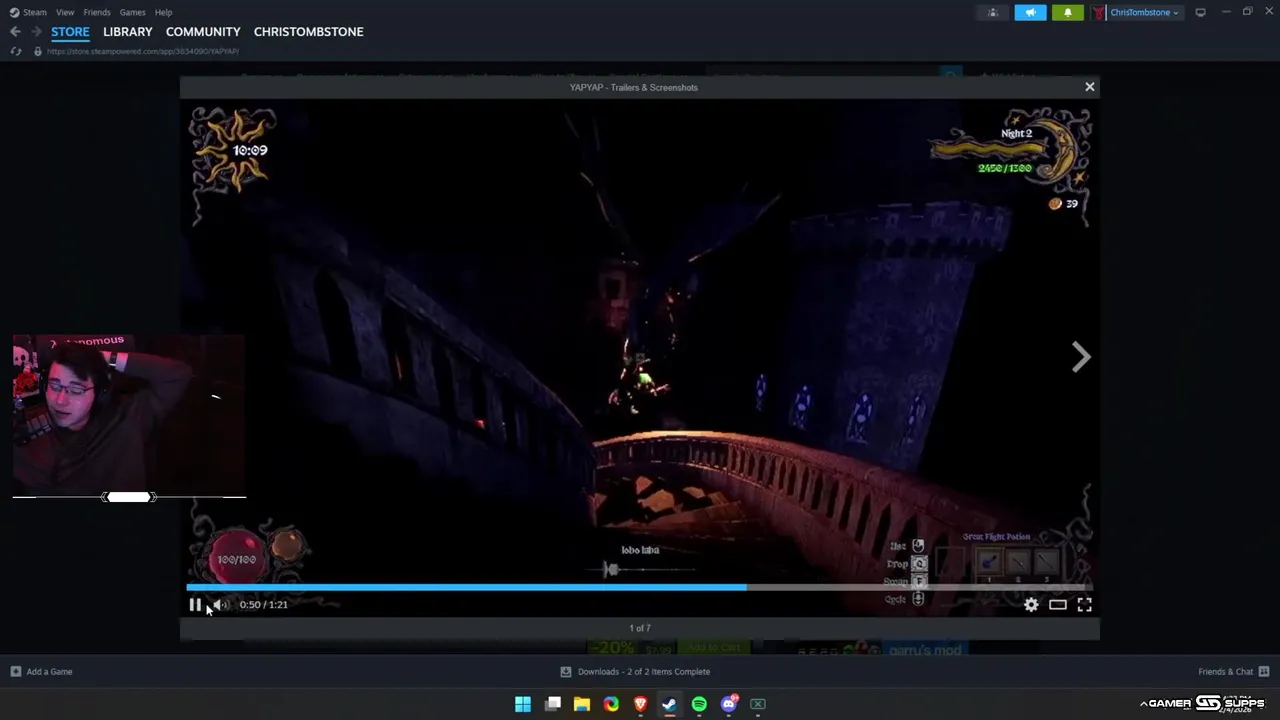Open the green notifications bell

click(1067, 12)
